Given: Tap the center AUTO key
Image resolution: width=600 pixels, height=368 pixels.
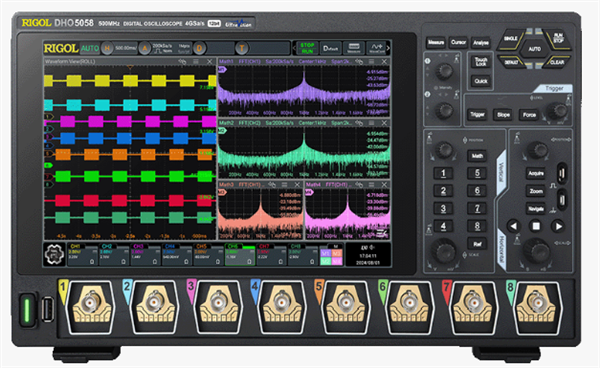Looking at the screenshot, I should [x=535, y=49].
